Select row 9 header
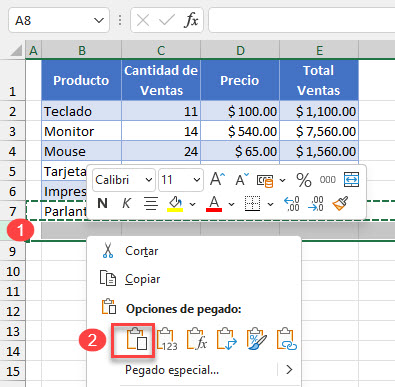The width and height of the screenshot is (395, 387). [13, 251]
